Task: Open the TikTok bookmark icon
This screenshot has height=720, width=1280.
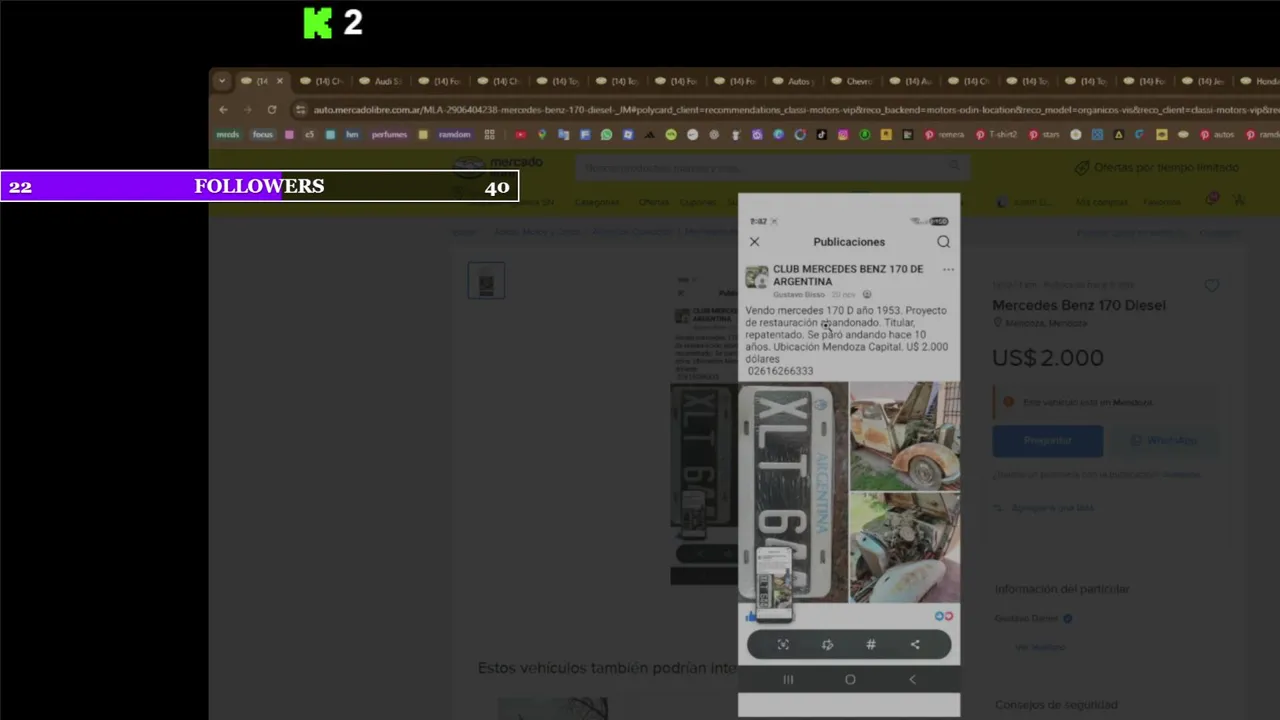Action: point(821,135)
